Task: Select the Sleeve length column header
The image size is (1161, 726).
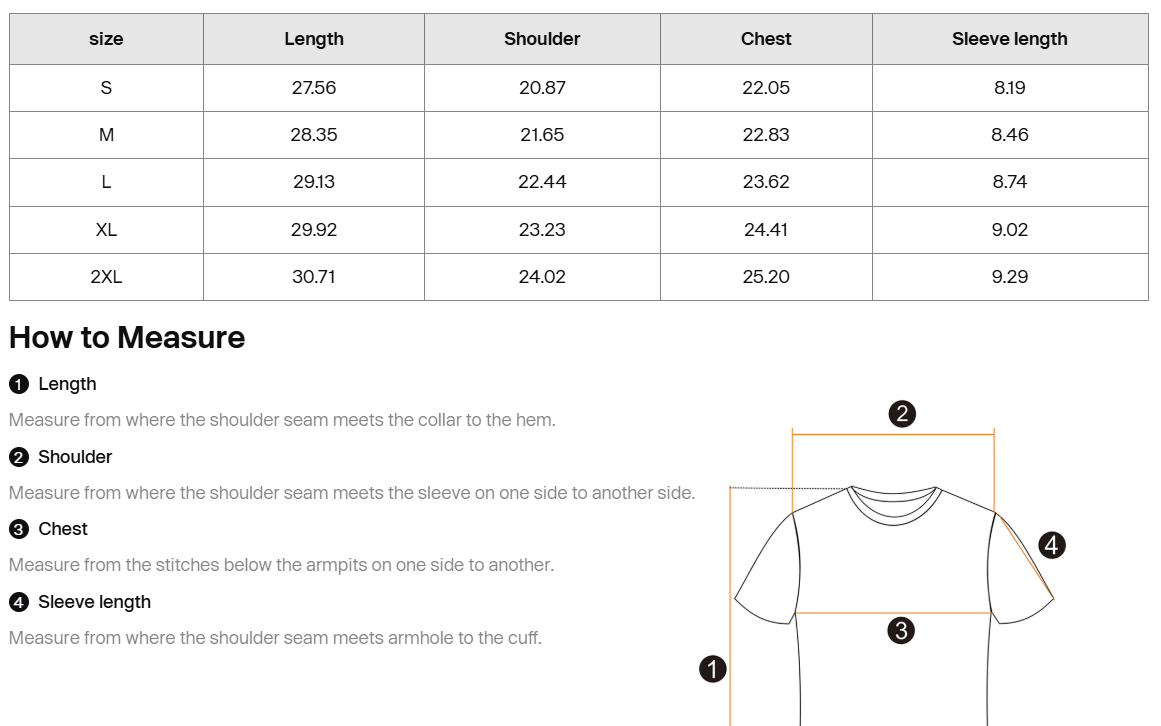Action: [x=1010, y=38]
